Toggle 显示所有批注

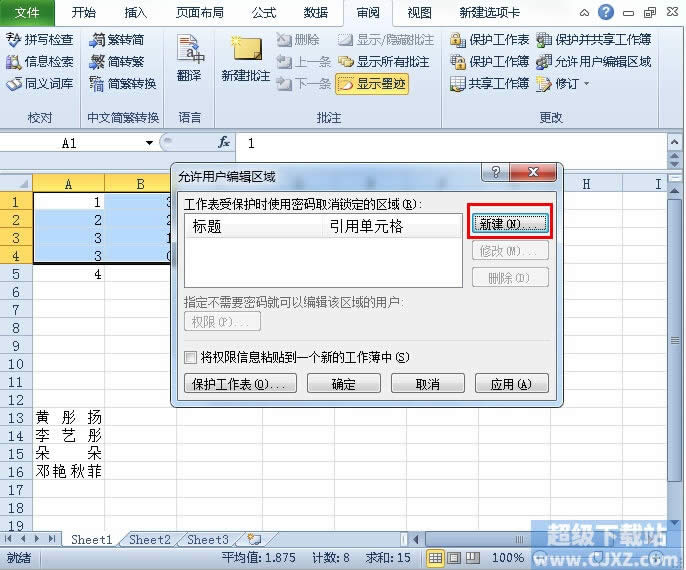tap(383, 62)
